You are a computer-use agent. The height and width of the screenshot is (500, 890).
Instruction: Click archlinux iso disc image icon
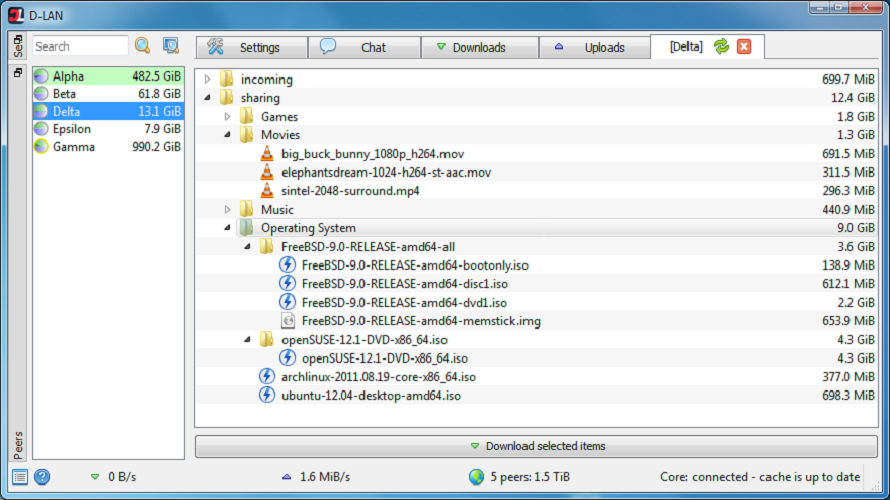point(267,376)
